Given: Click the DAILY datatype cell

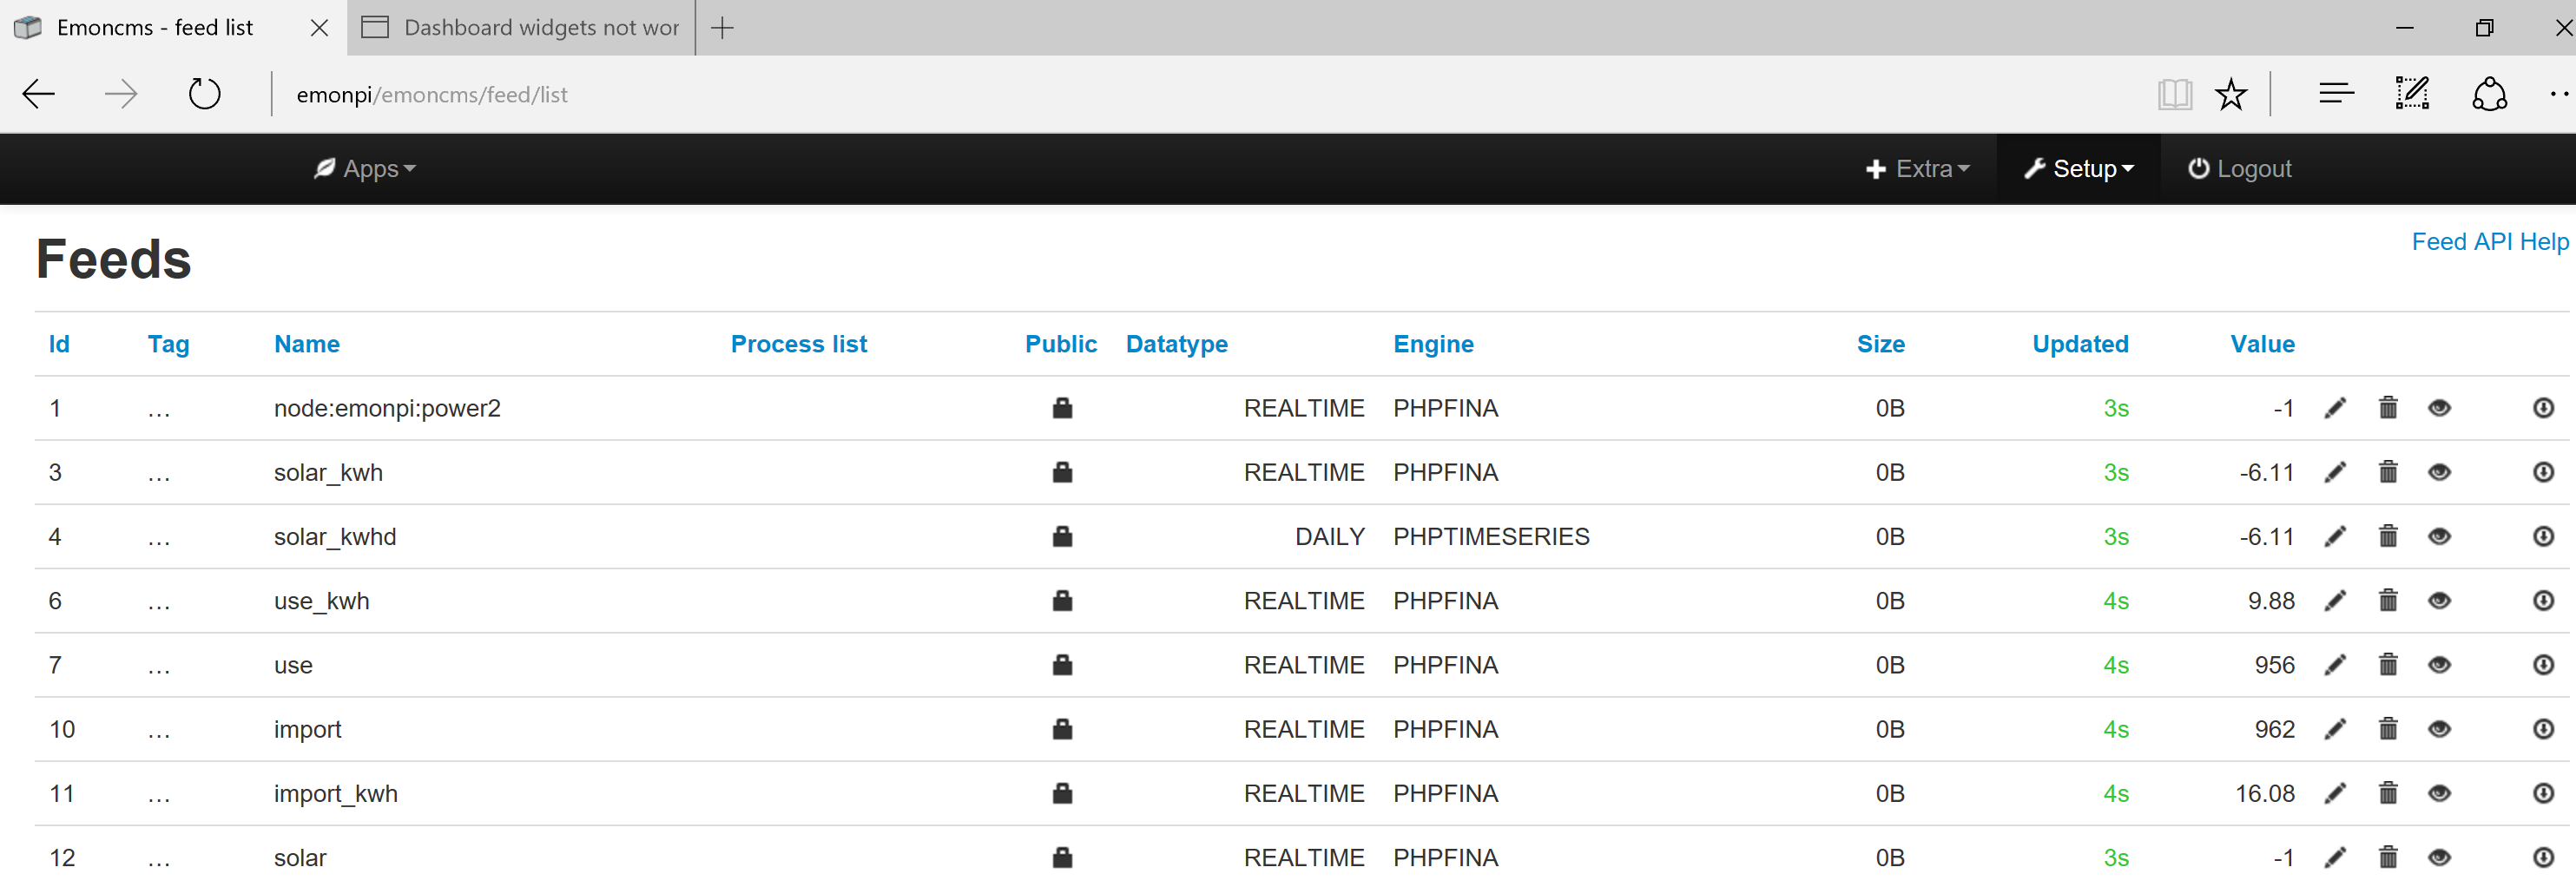Looking at the screenshot, I should (1329, 537).
